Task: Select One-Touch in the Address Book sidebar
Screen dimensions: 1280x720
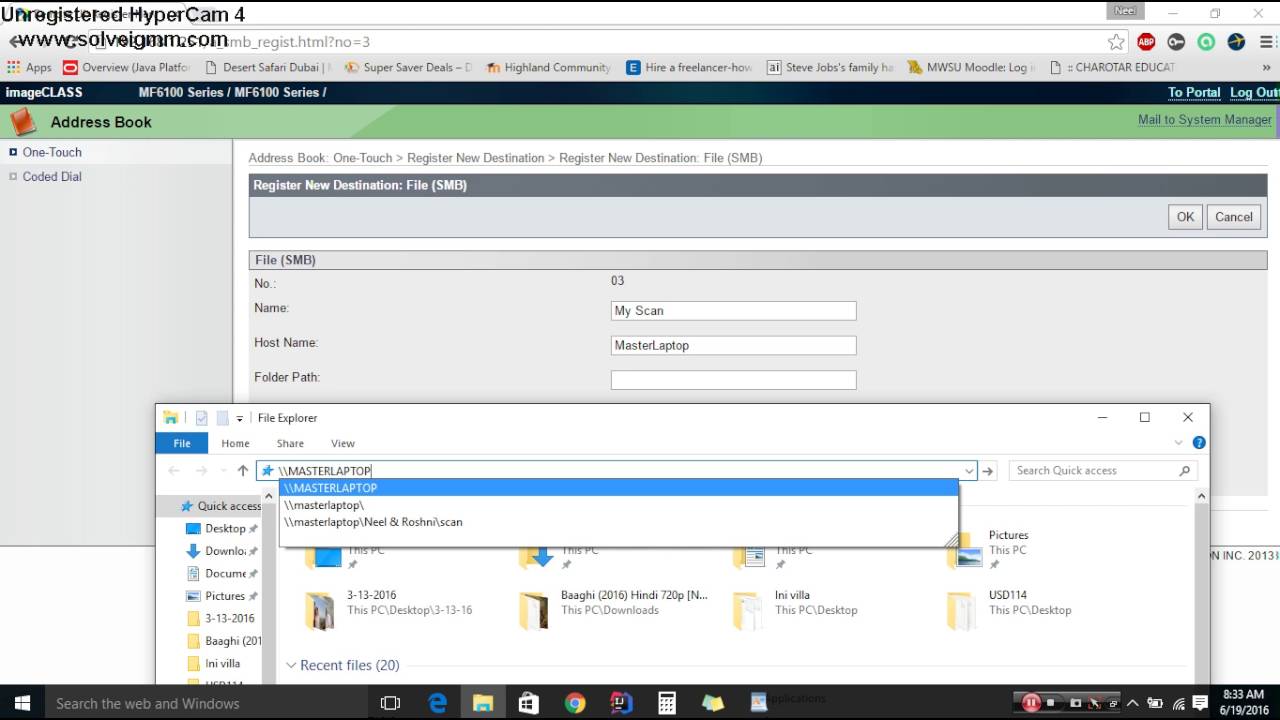Action: tap(52, 152)
